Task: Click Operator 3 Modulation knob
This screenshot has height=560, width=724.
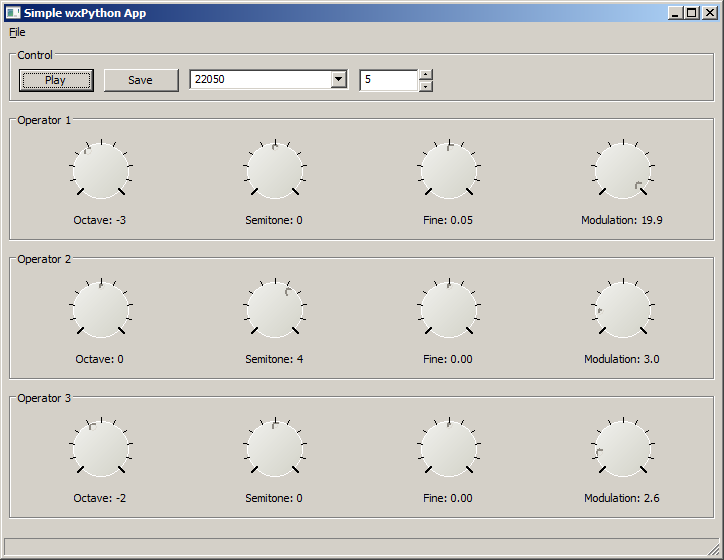Action: [623, 448]
